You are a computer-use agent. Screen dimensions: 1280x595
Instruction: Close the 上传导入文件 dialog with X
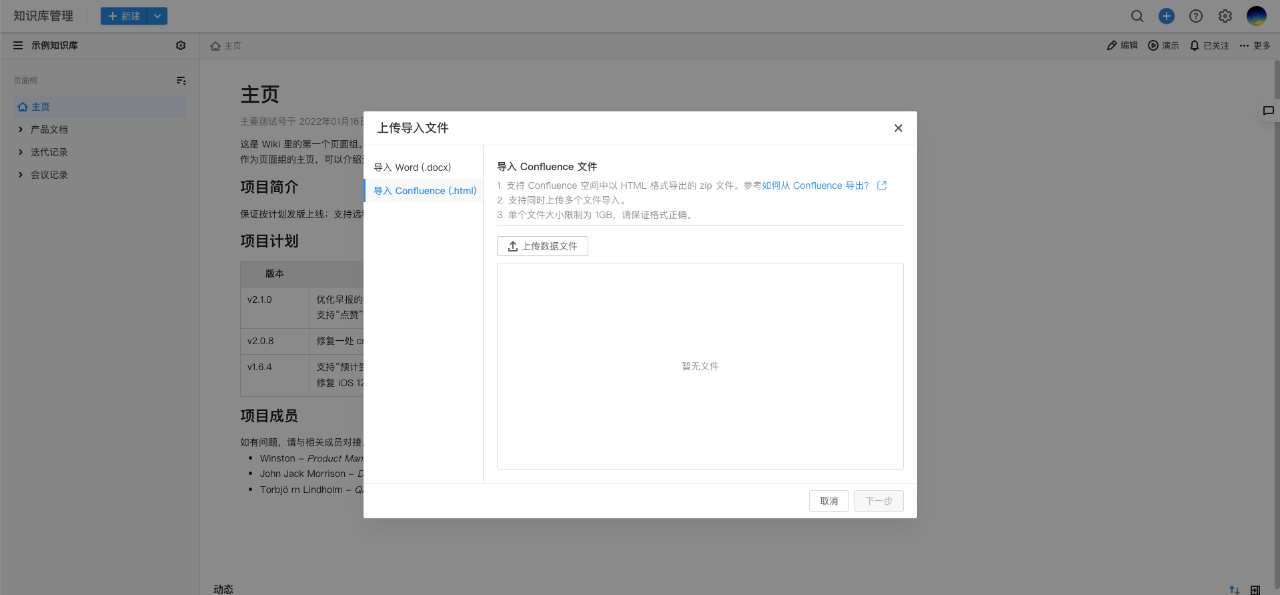point(898,128)
